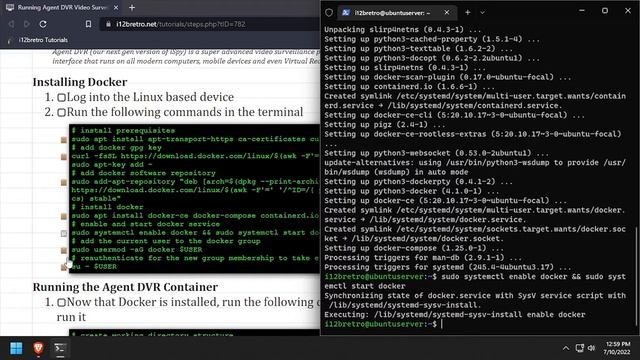Viewport: 640px width, 360px height.
Task: Open the Windows Start menu
Action: [x=16, y=348]
